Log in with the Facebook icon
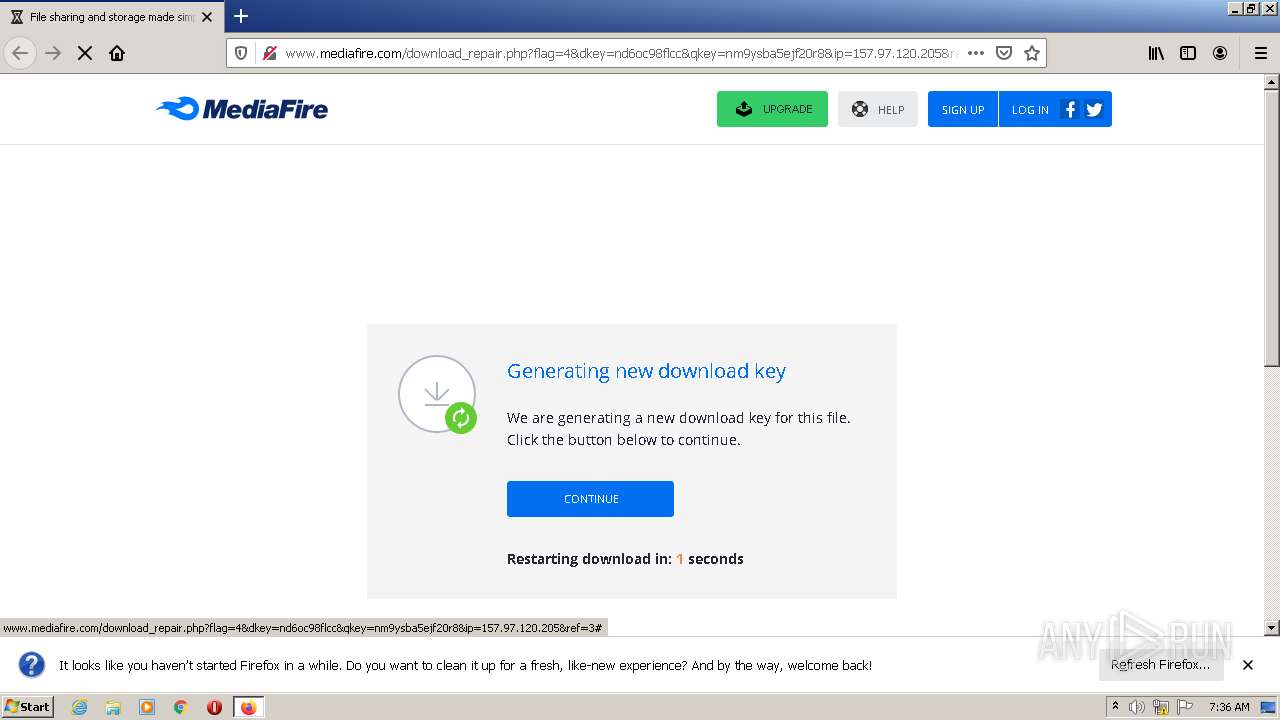 pyautogui.click(x=1070, y=109)
